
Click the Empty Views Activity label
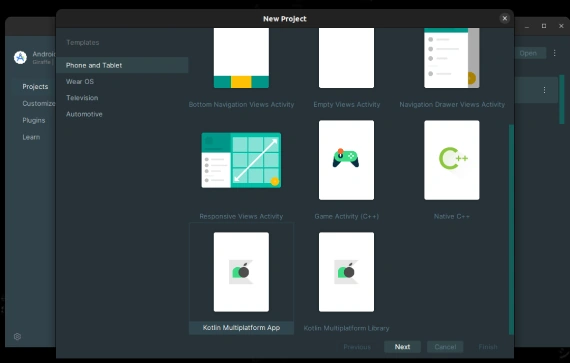point(346,105)
